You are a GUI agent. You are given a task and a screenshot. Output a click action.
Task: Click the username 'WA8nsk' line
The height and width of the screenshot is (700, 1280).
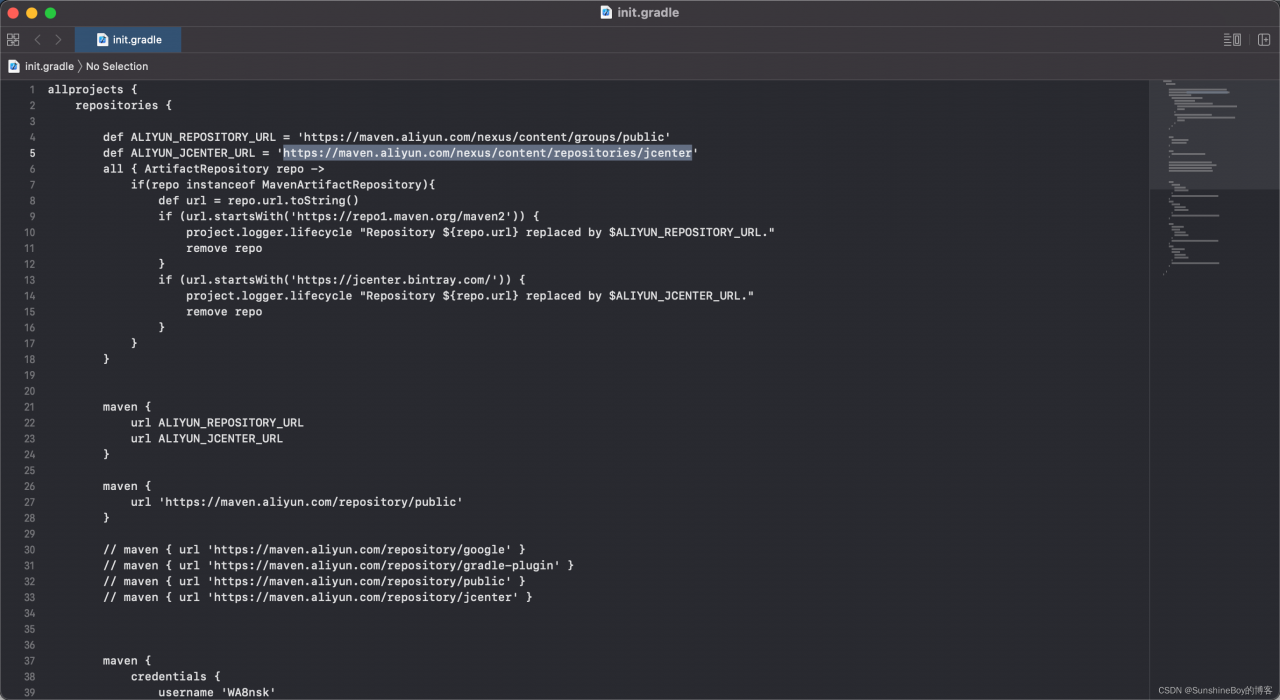pyautogui.click(x=216, y=692)
